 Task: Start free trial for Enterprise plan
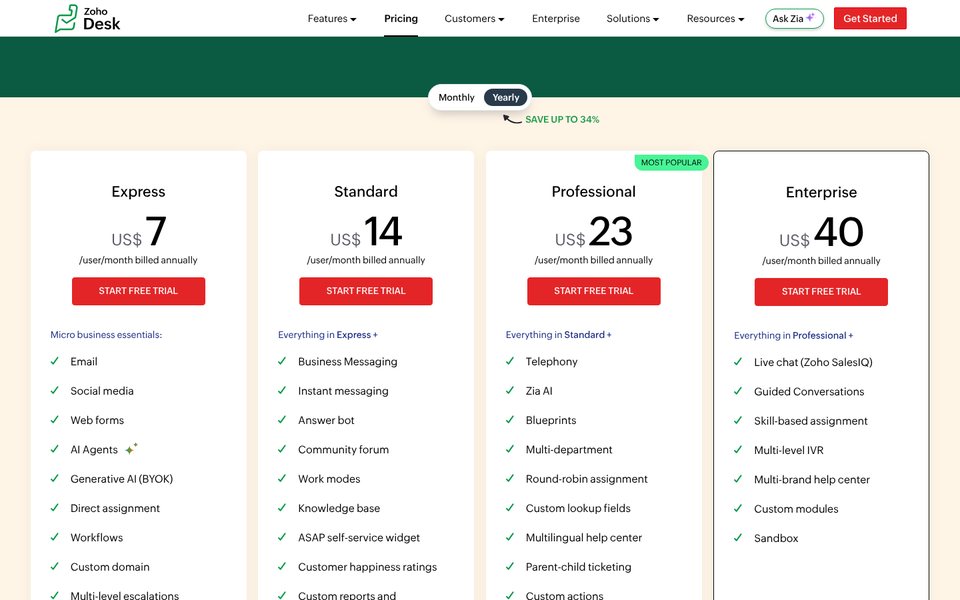pos(821,291)
